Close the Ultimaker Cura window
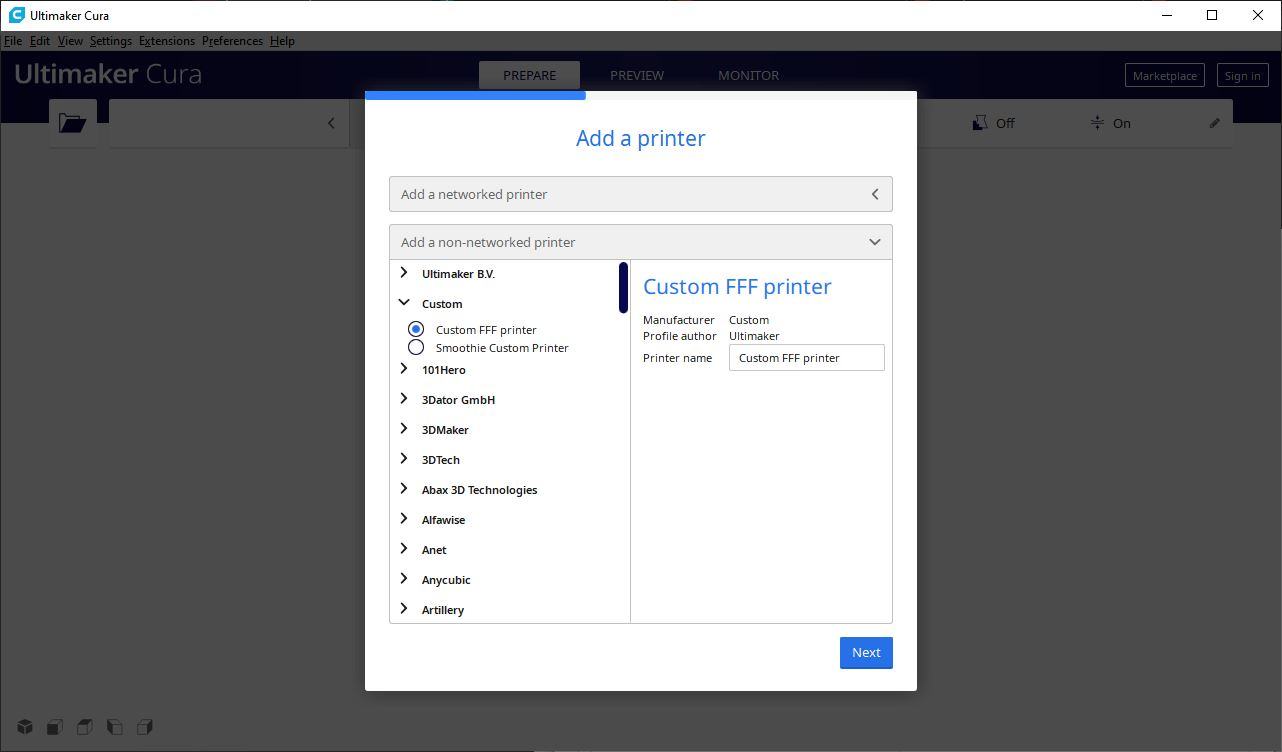This screenshot has height=752, width=1282. pos(1258,15)
